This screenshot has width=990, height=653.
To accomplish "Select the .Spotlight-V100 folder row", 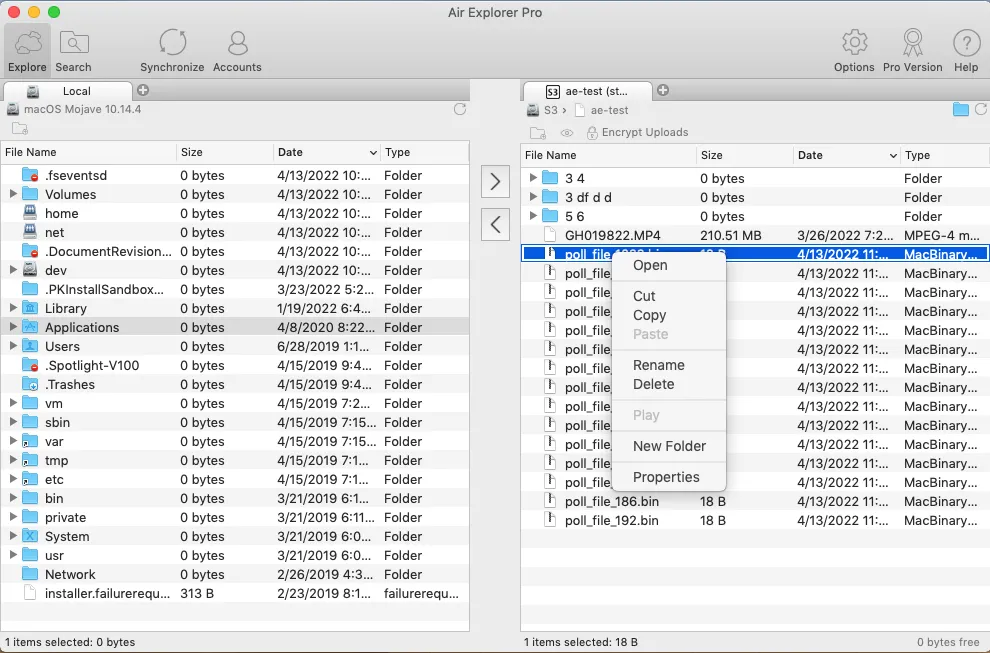I will pos(235,365).
